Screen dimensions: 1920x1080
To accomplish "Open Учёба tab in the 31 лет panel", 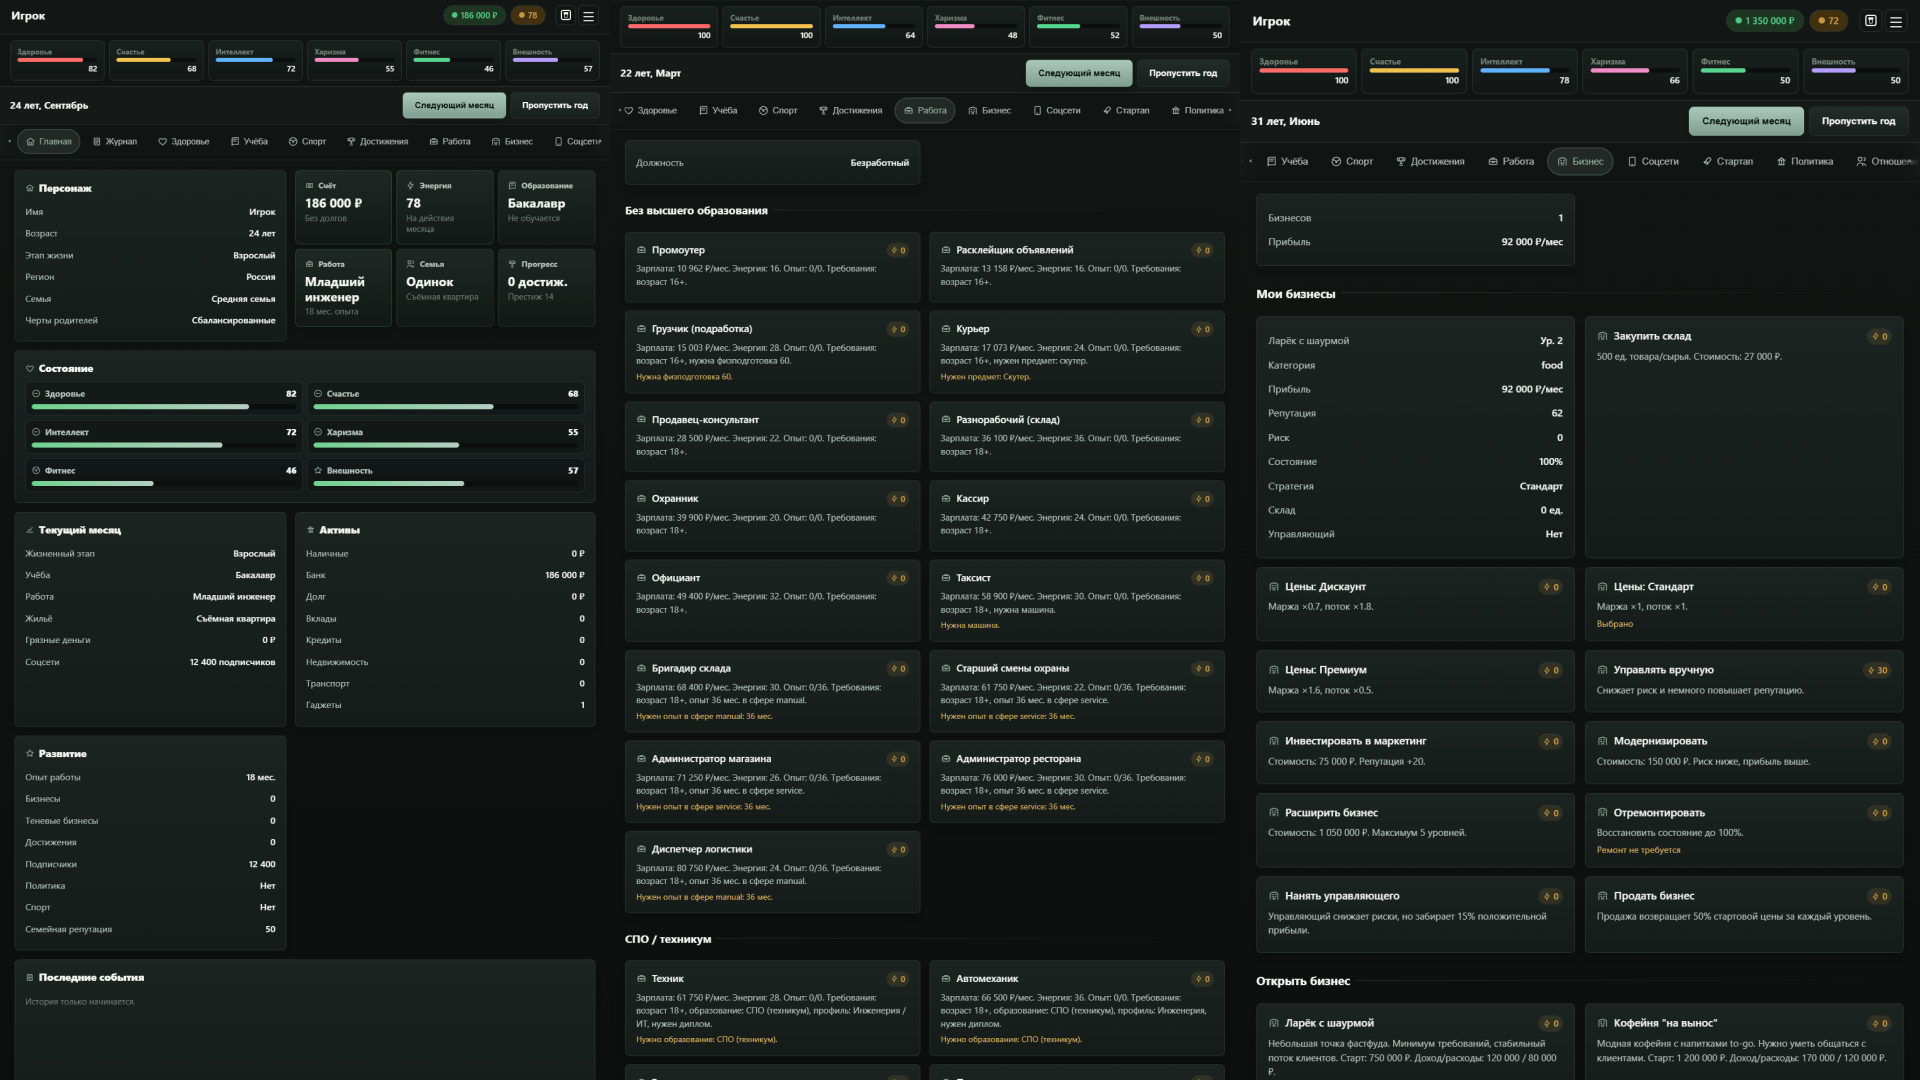I will click(1287, 162).
